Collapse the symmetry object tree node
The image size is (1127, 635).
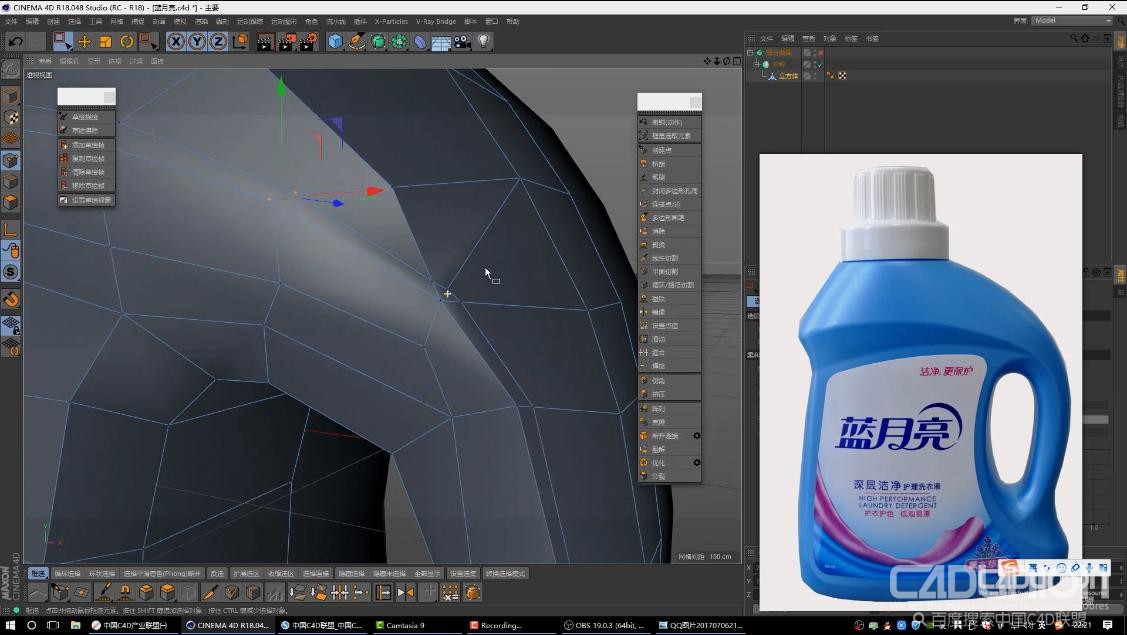757,64
